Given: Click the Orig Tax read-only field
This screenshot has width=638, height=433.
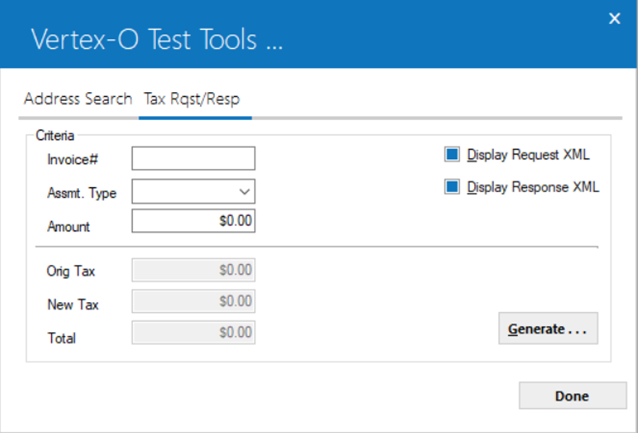Looking at the screenshot, I should pos(193,270).
